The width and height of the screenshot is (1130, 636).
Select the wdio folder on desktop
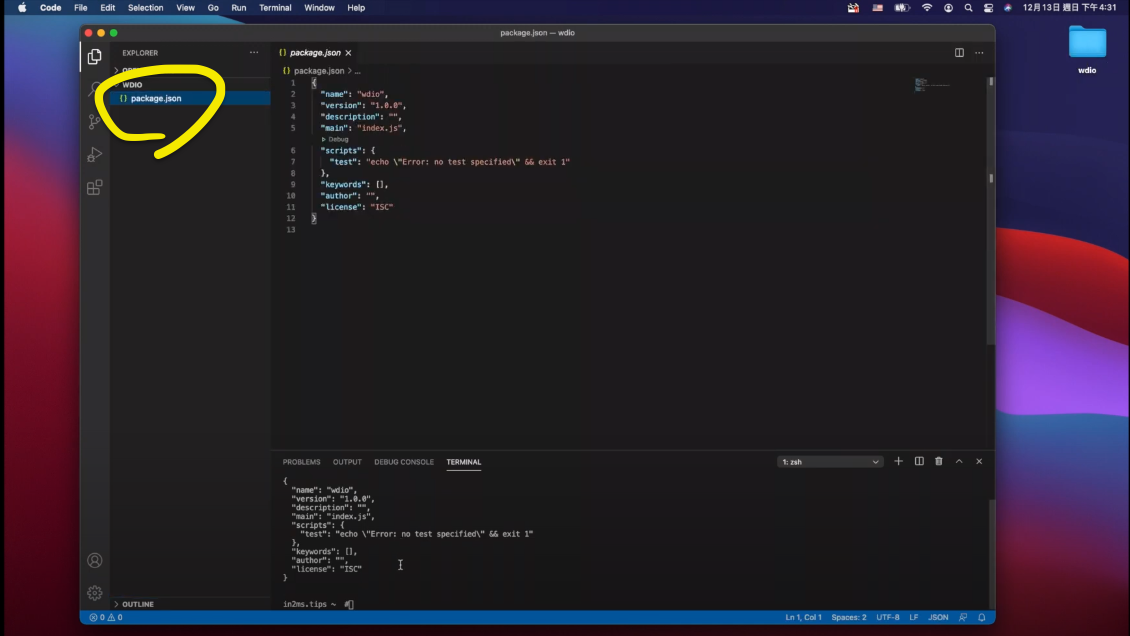[1087, 49]
